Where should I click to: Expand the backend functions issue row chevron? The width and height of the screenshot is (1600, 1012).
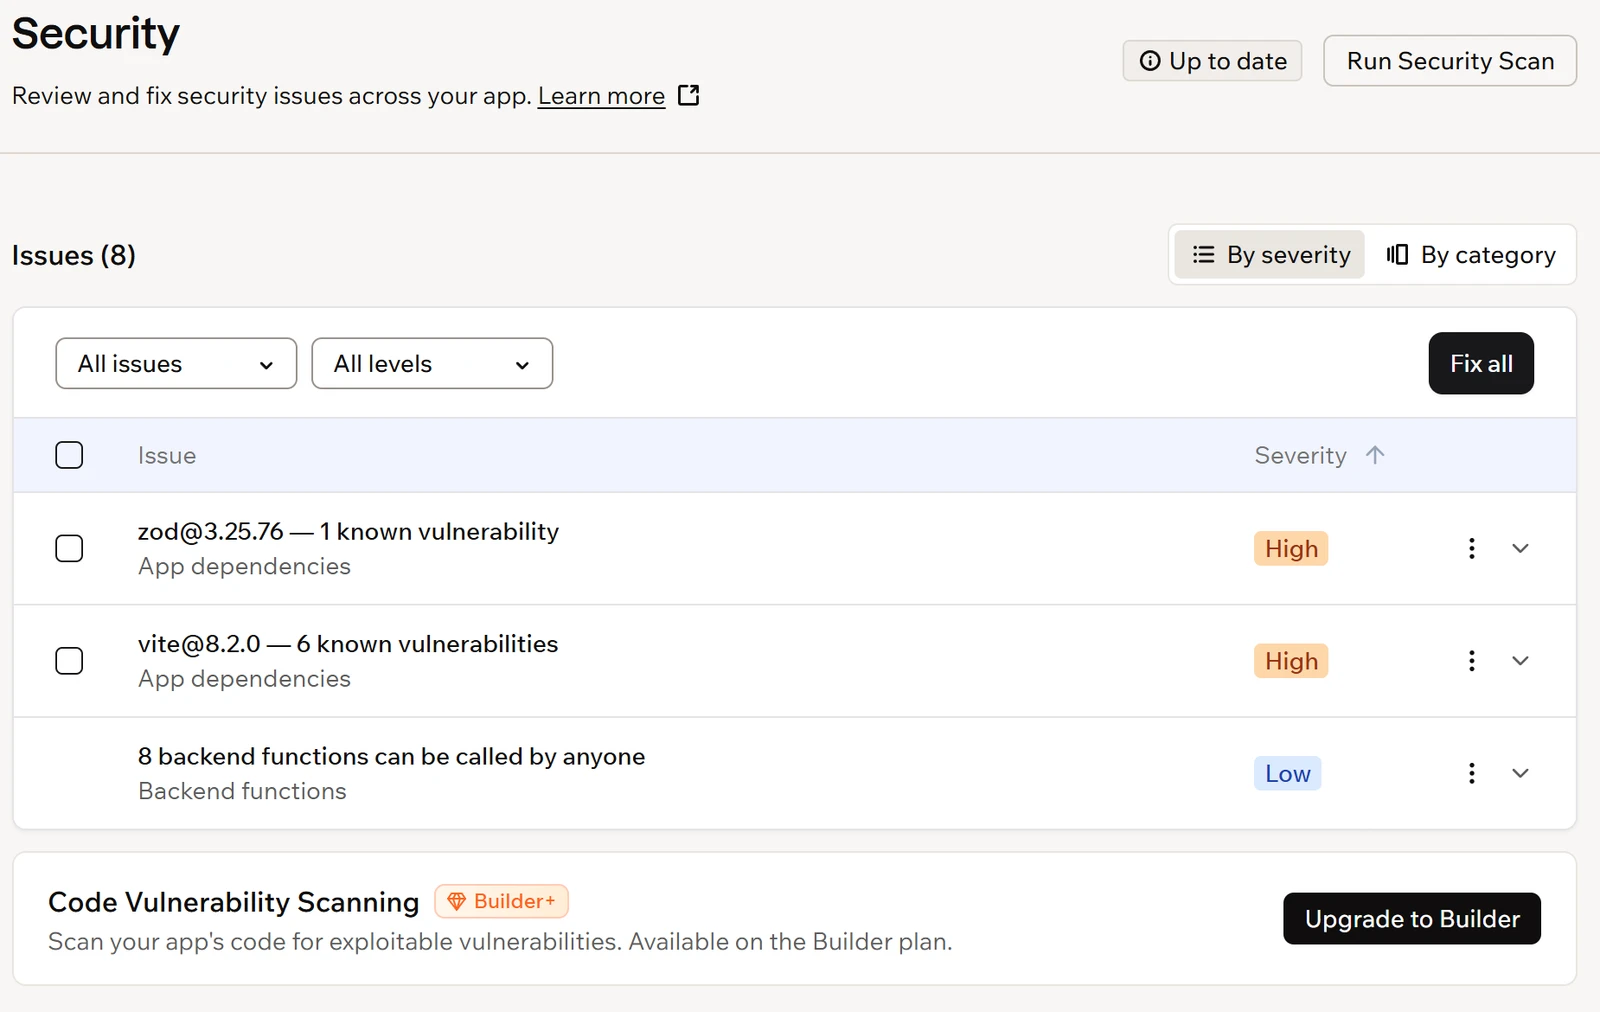(x=1520, y=773)
